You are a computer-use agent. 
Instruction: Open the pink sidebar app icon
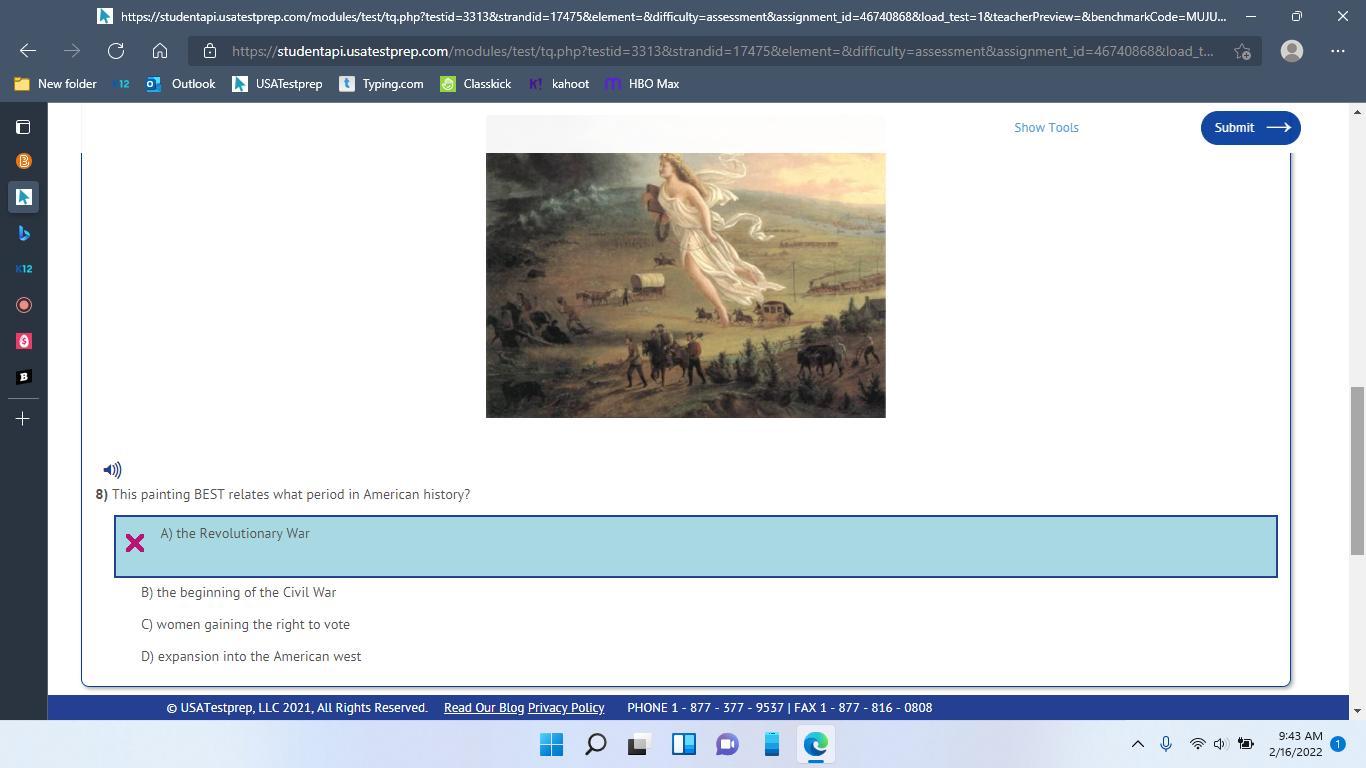pyautogui.click(x=23, y=341)
